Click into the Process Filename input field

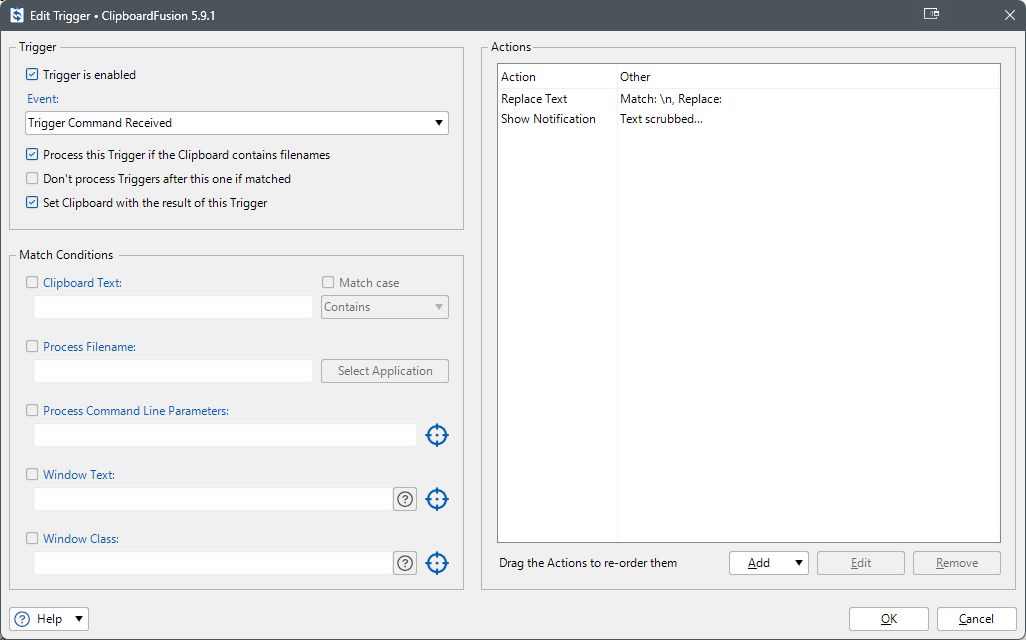[x=173, y=371]
